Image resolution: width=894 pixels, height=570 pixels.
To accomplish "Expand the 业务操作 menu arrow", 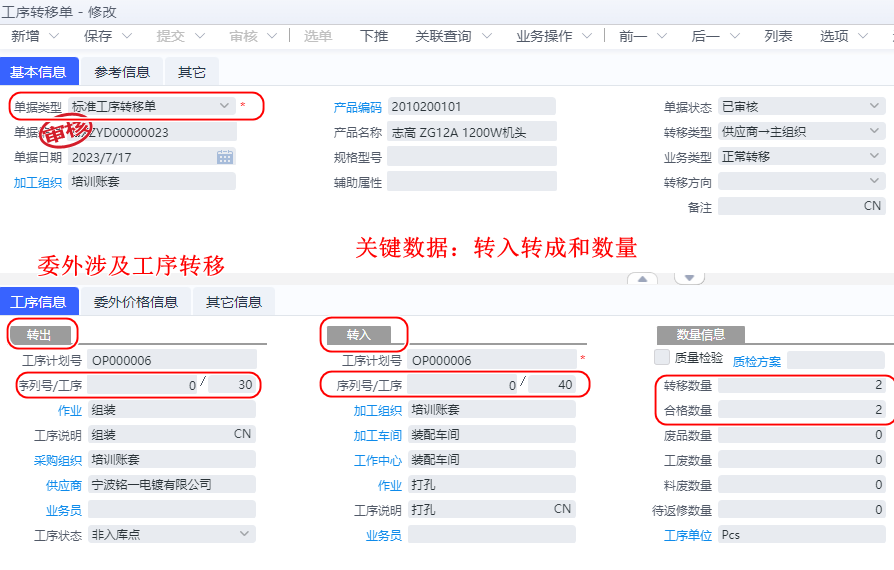I will pyautogui.click(x=588, y=36).
